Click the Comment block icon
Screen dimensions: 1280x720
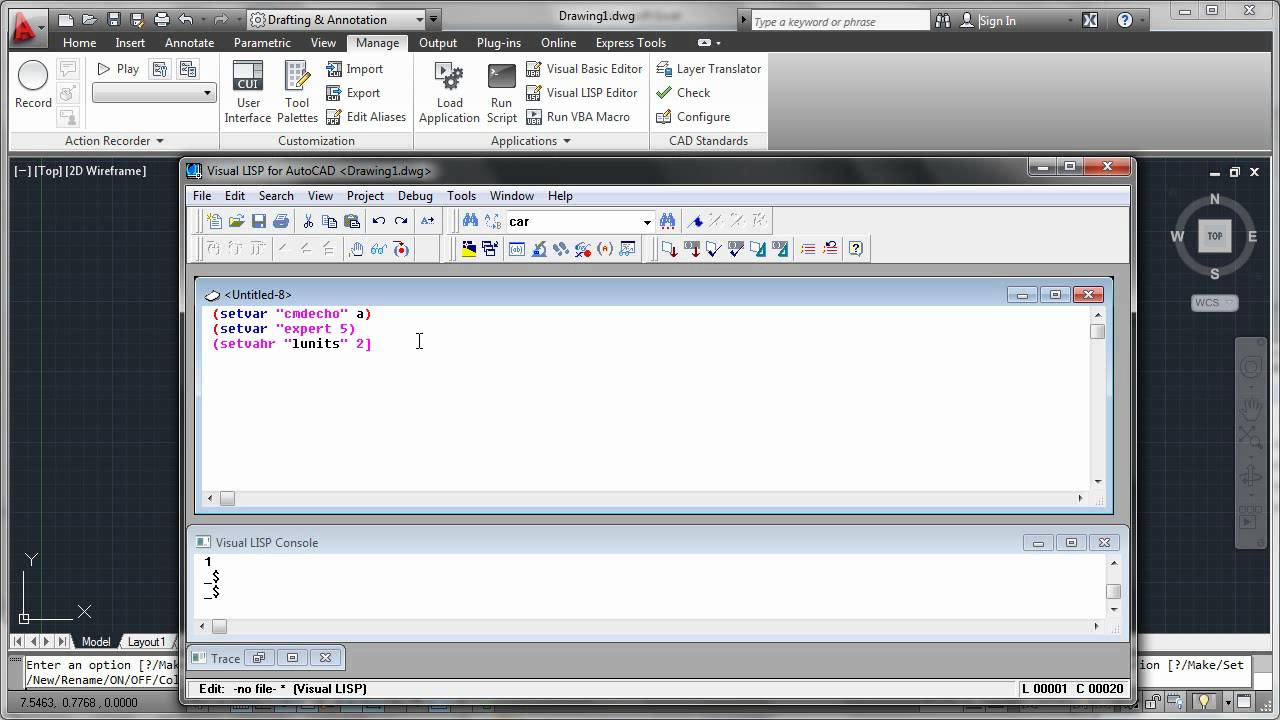808,249
